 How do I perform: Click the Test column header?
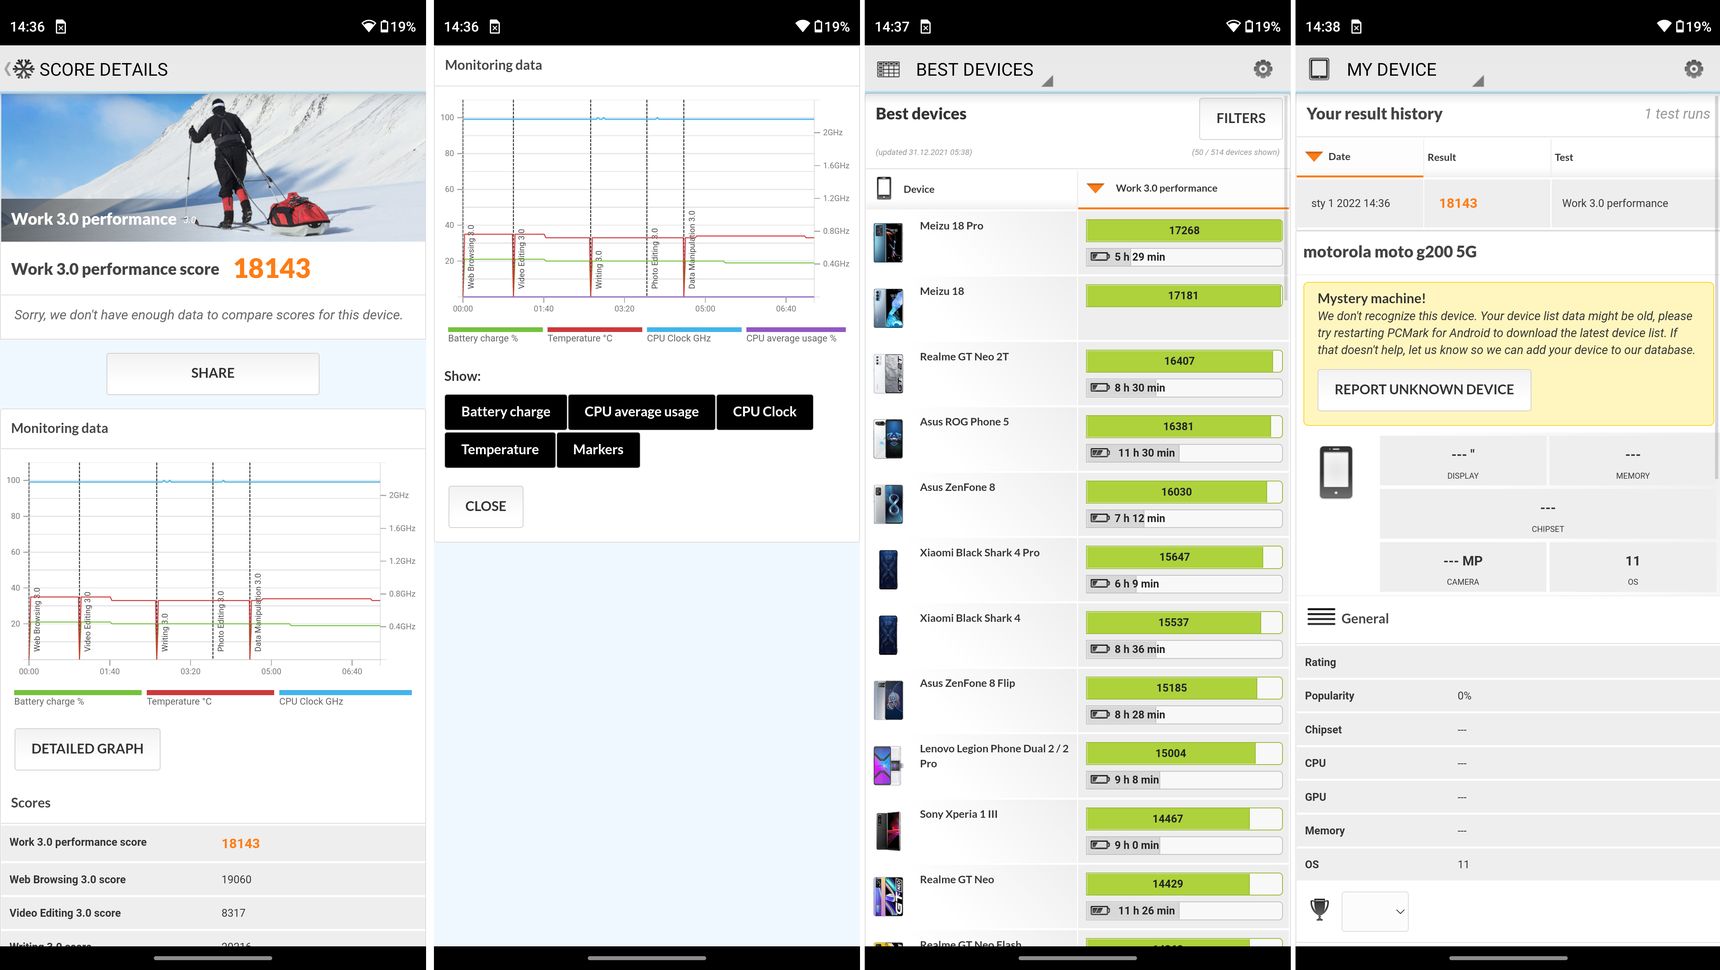tap(1634, 157)
